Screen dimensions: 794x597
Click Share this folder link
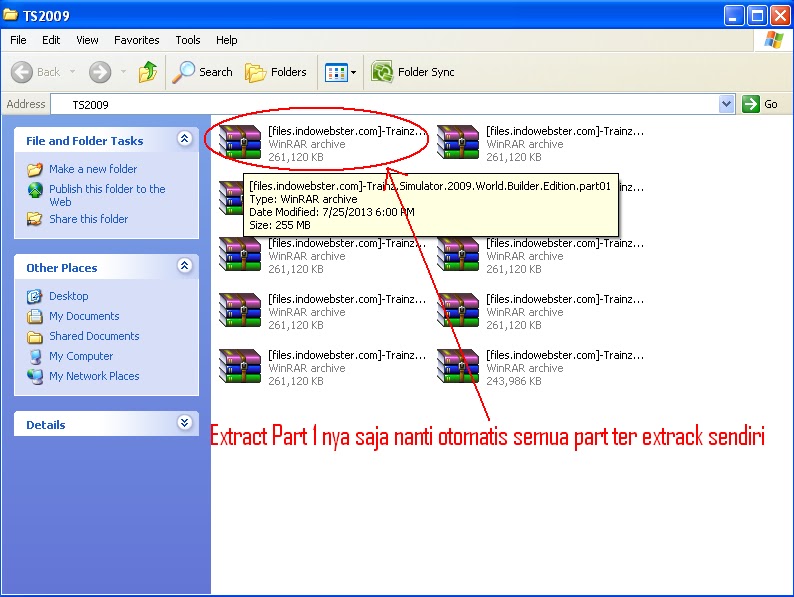(89, 219)
